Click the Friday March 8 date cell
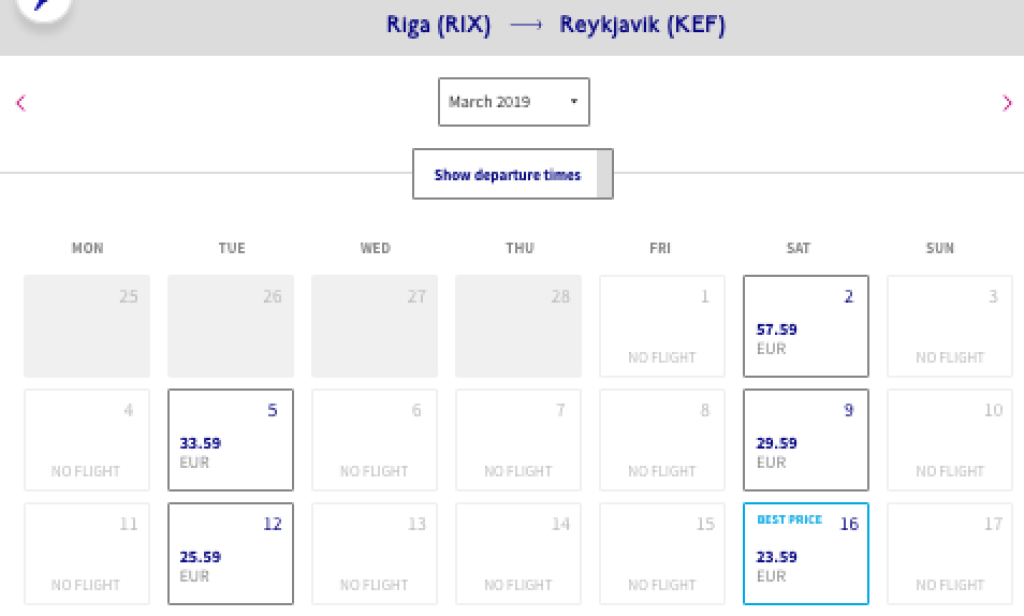Viewport: 1024px width, 616px height. tap(662, 440)
